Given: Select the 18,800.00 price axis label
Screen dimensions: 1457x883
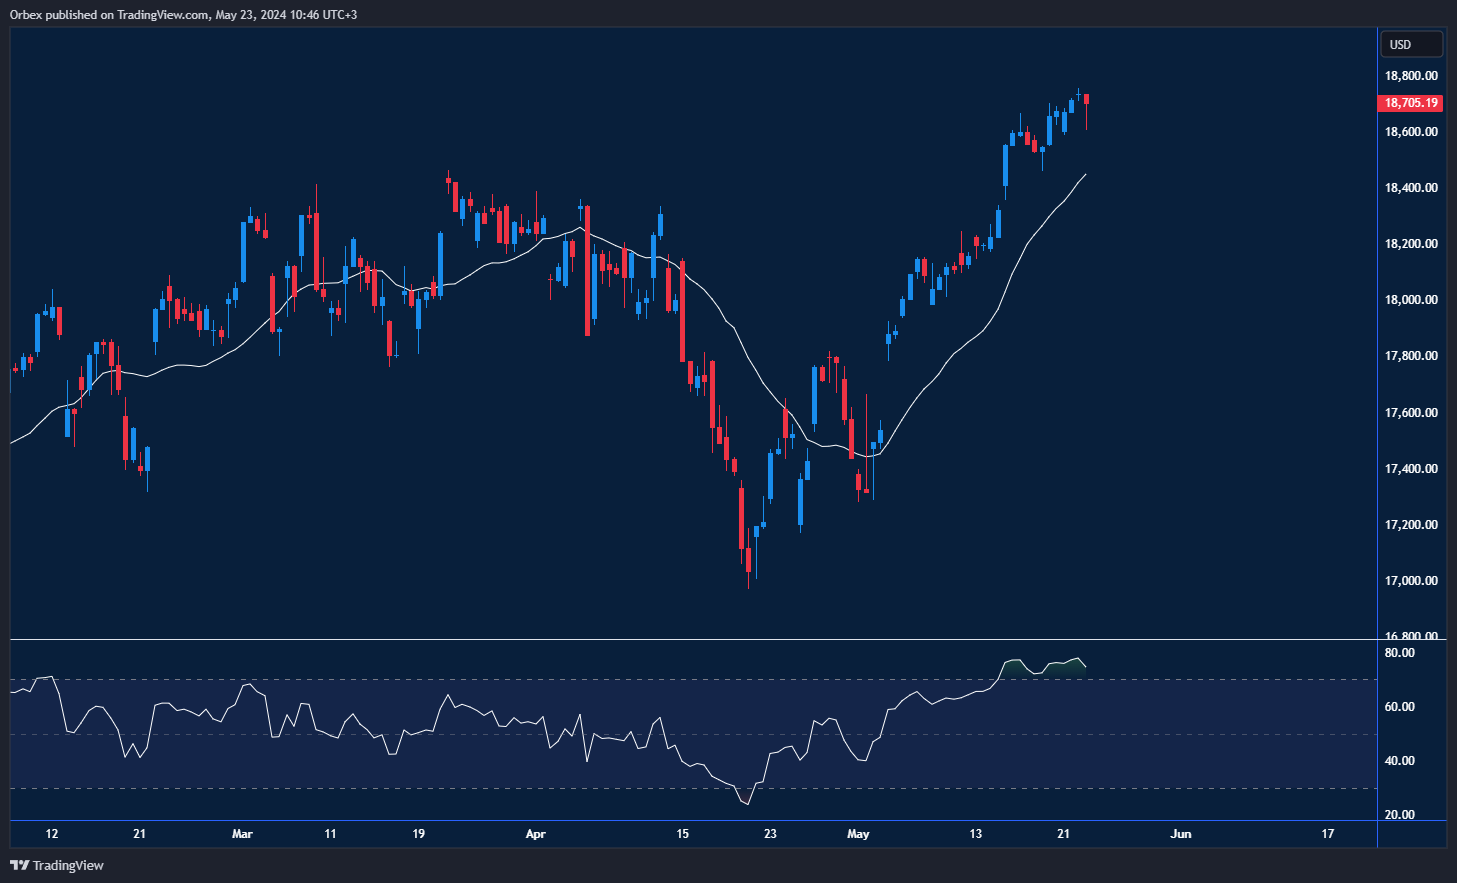Looking at the screenshot, I should (1410, 76).
